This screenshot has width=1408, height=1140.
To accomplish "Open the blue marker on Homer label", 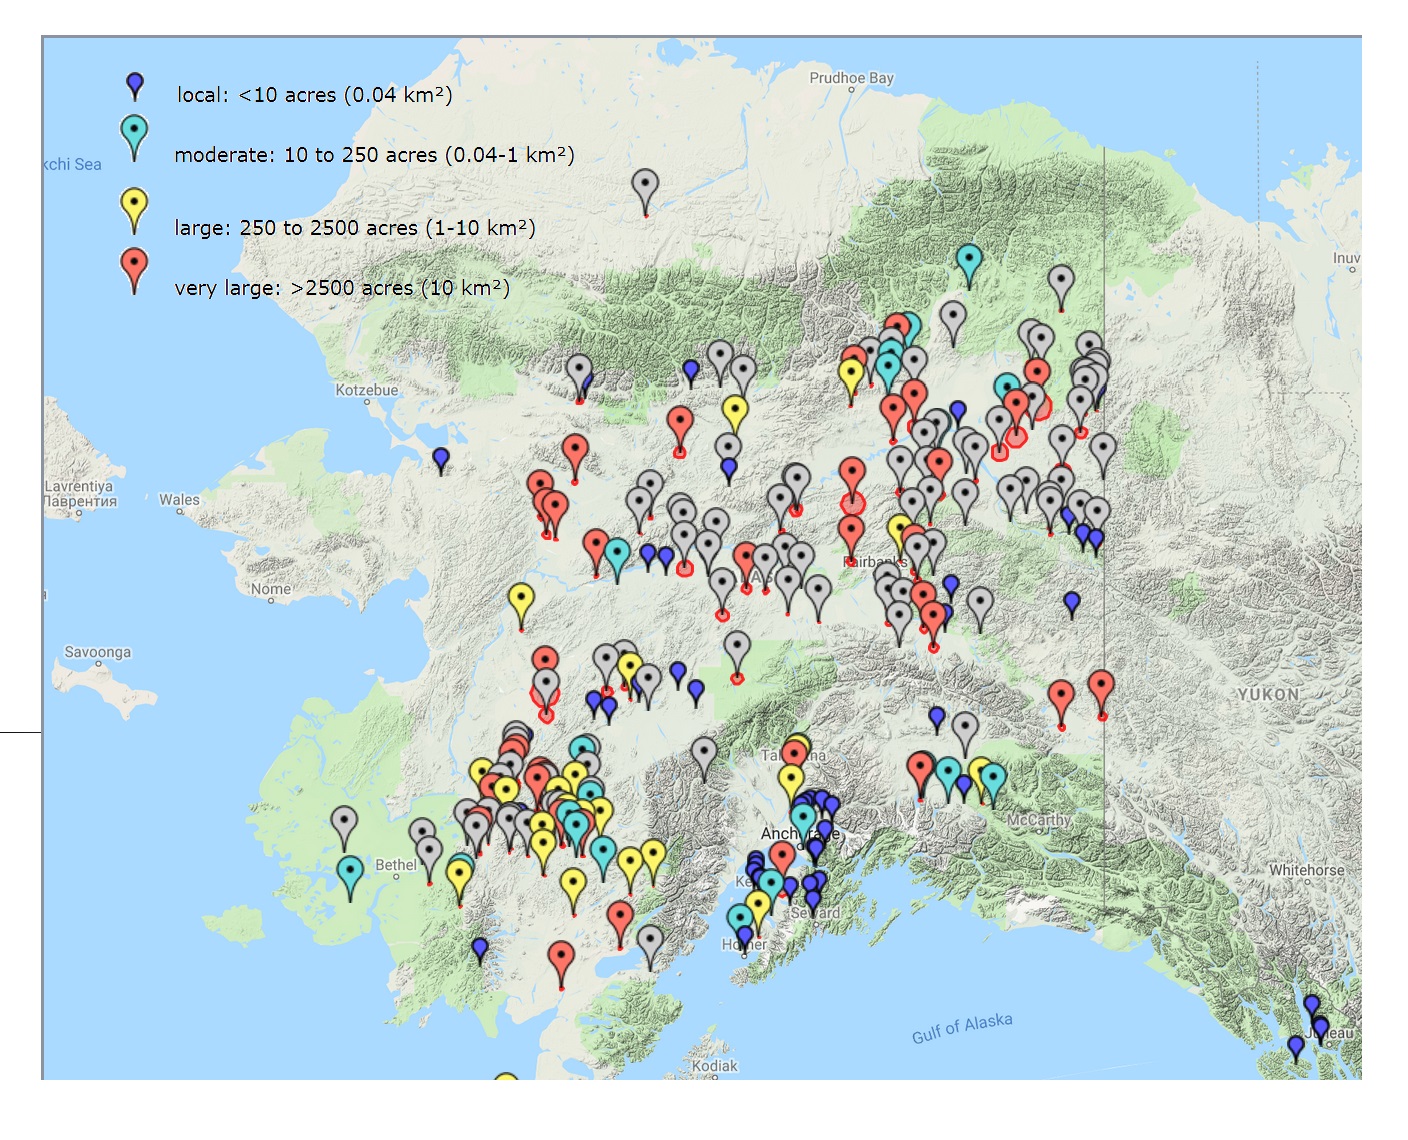I will (745, 941).
